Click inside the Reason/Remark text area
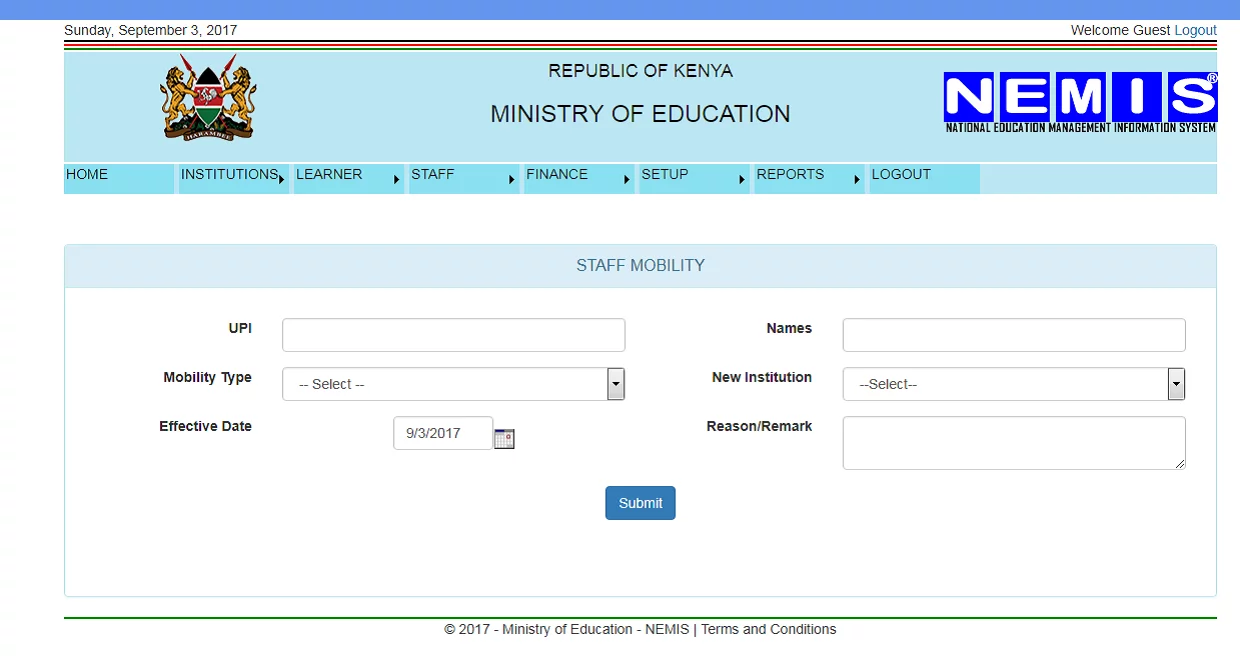Viewport: 1240px width, 656px height. (1013, 442)
